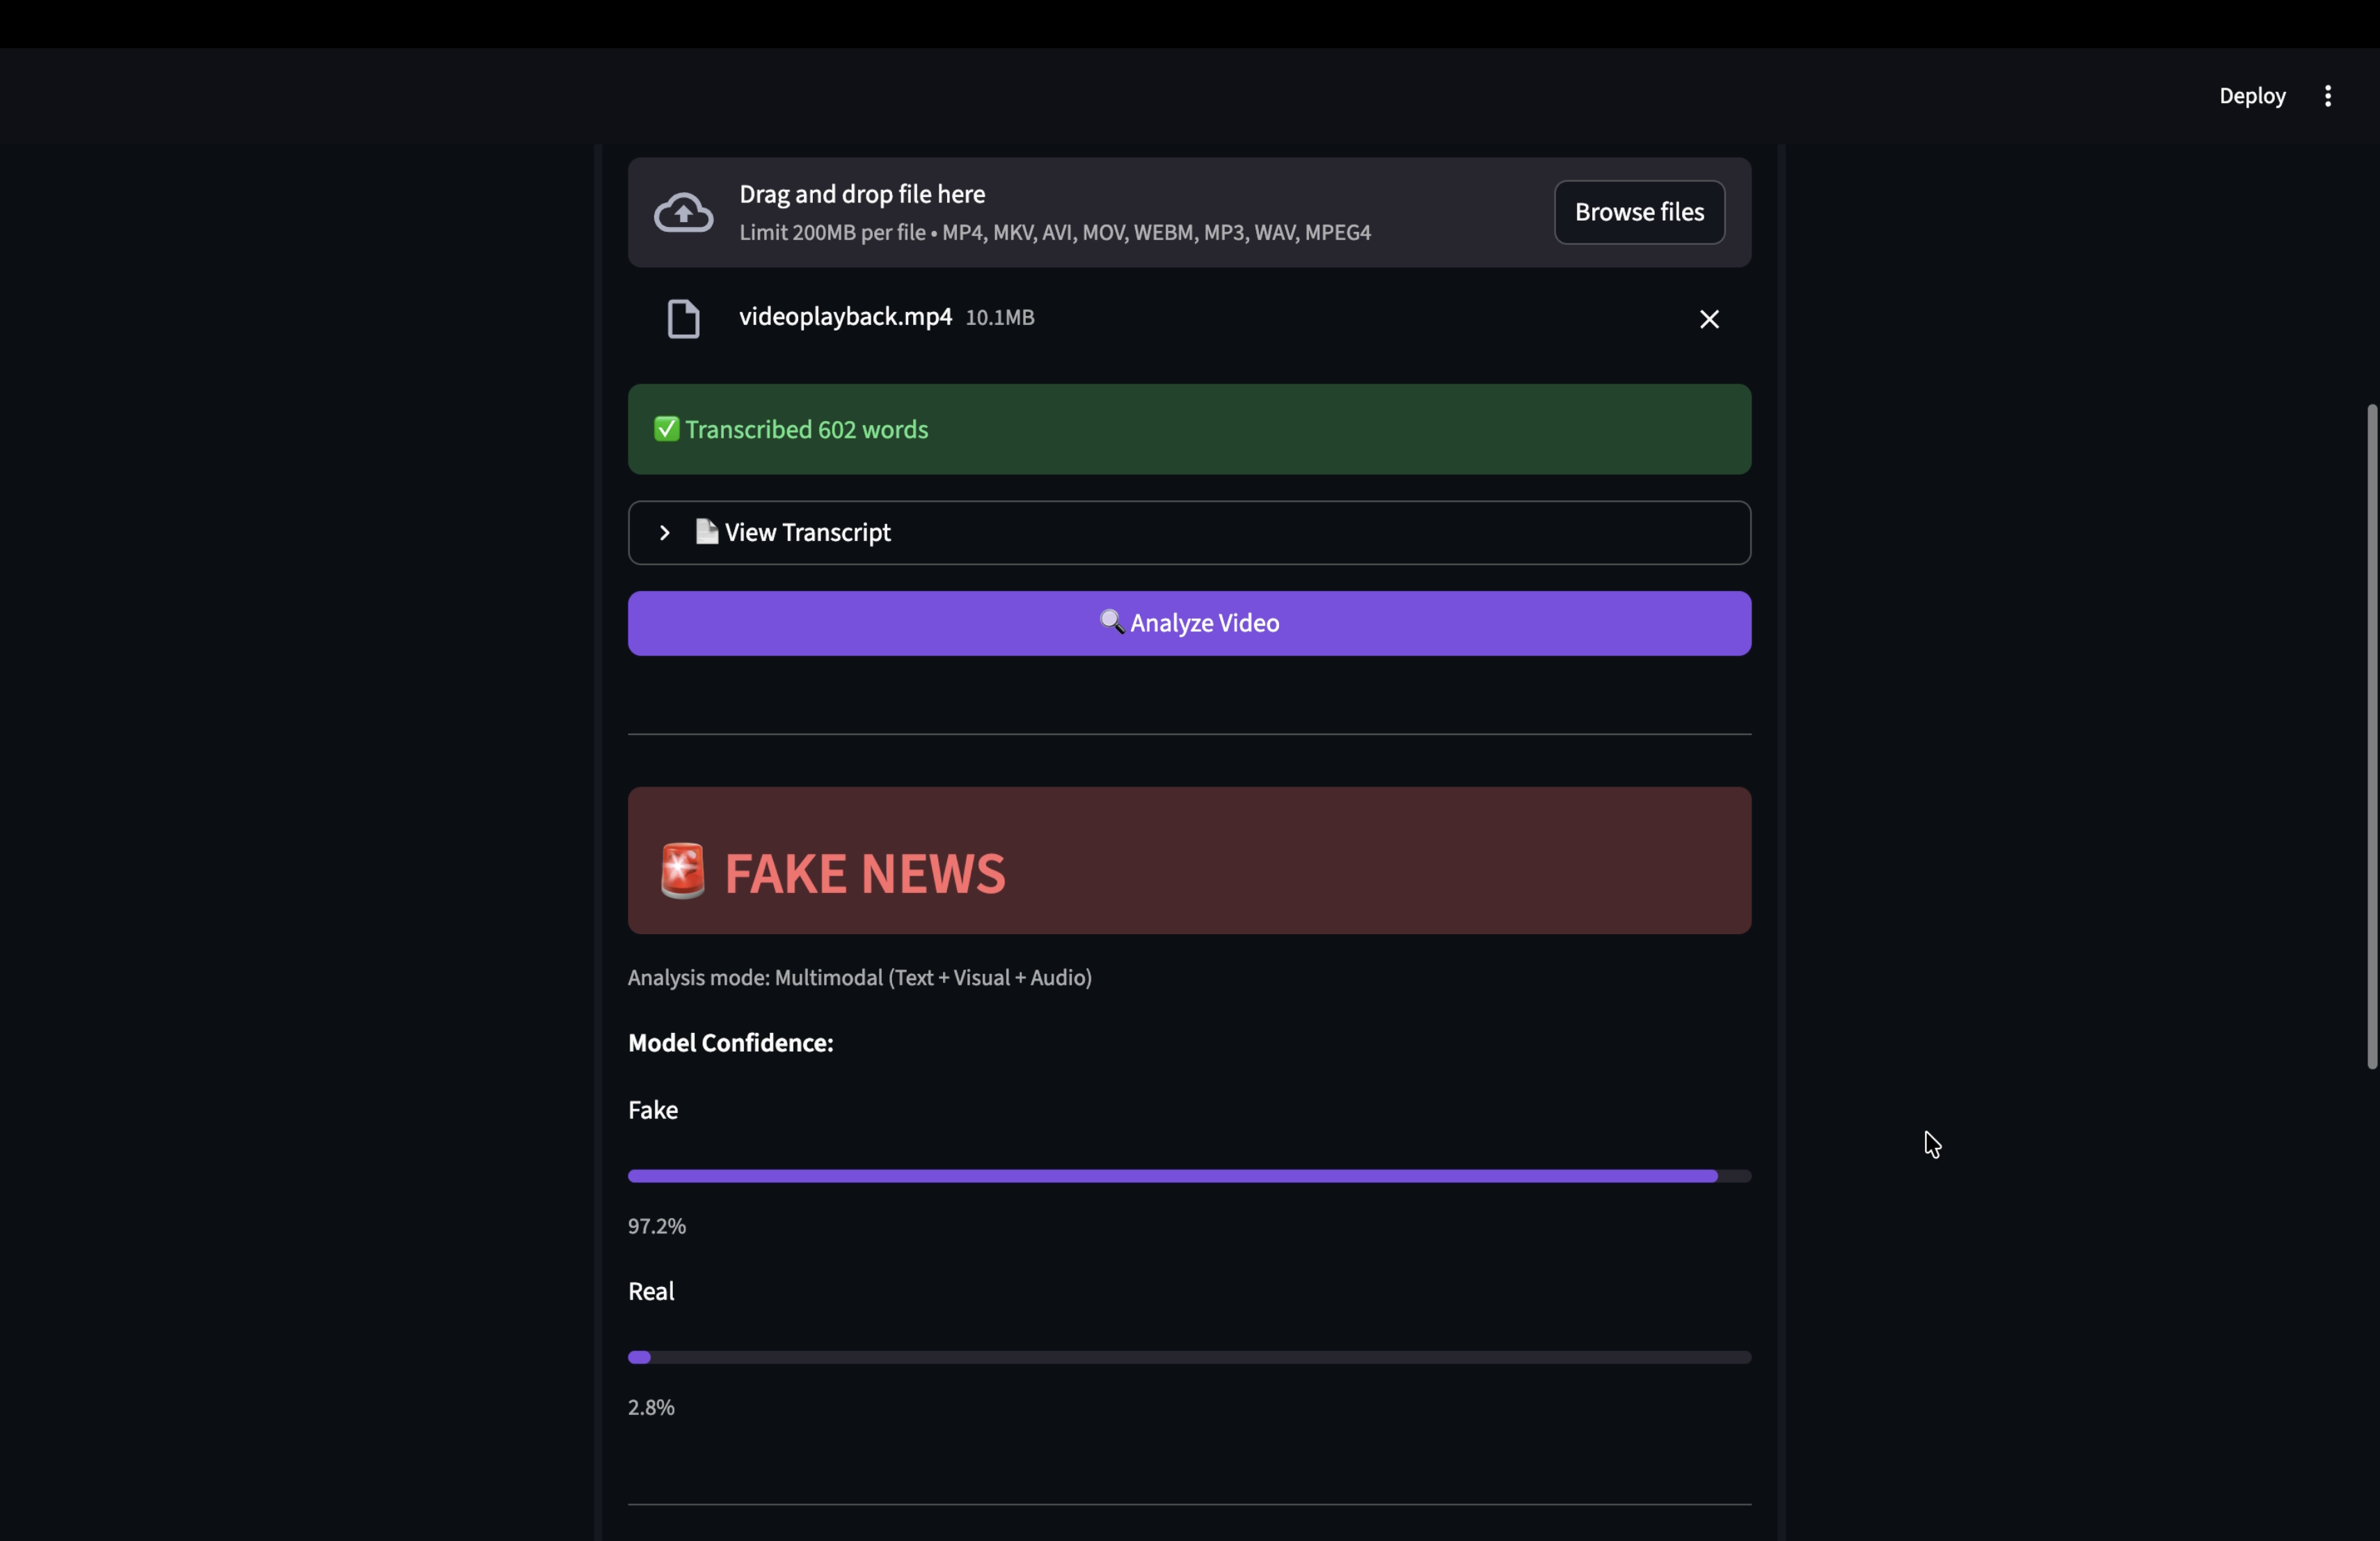Screen dimensions: 2380x1541
Task: Click the Real confidence progress bar
Action: pos(1189,1357)
